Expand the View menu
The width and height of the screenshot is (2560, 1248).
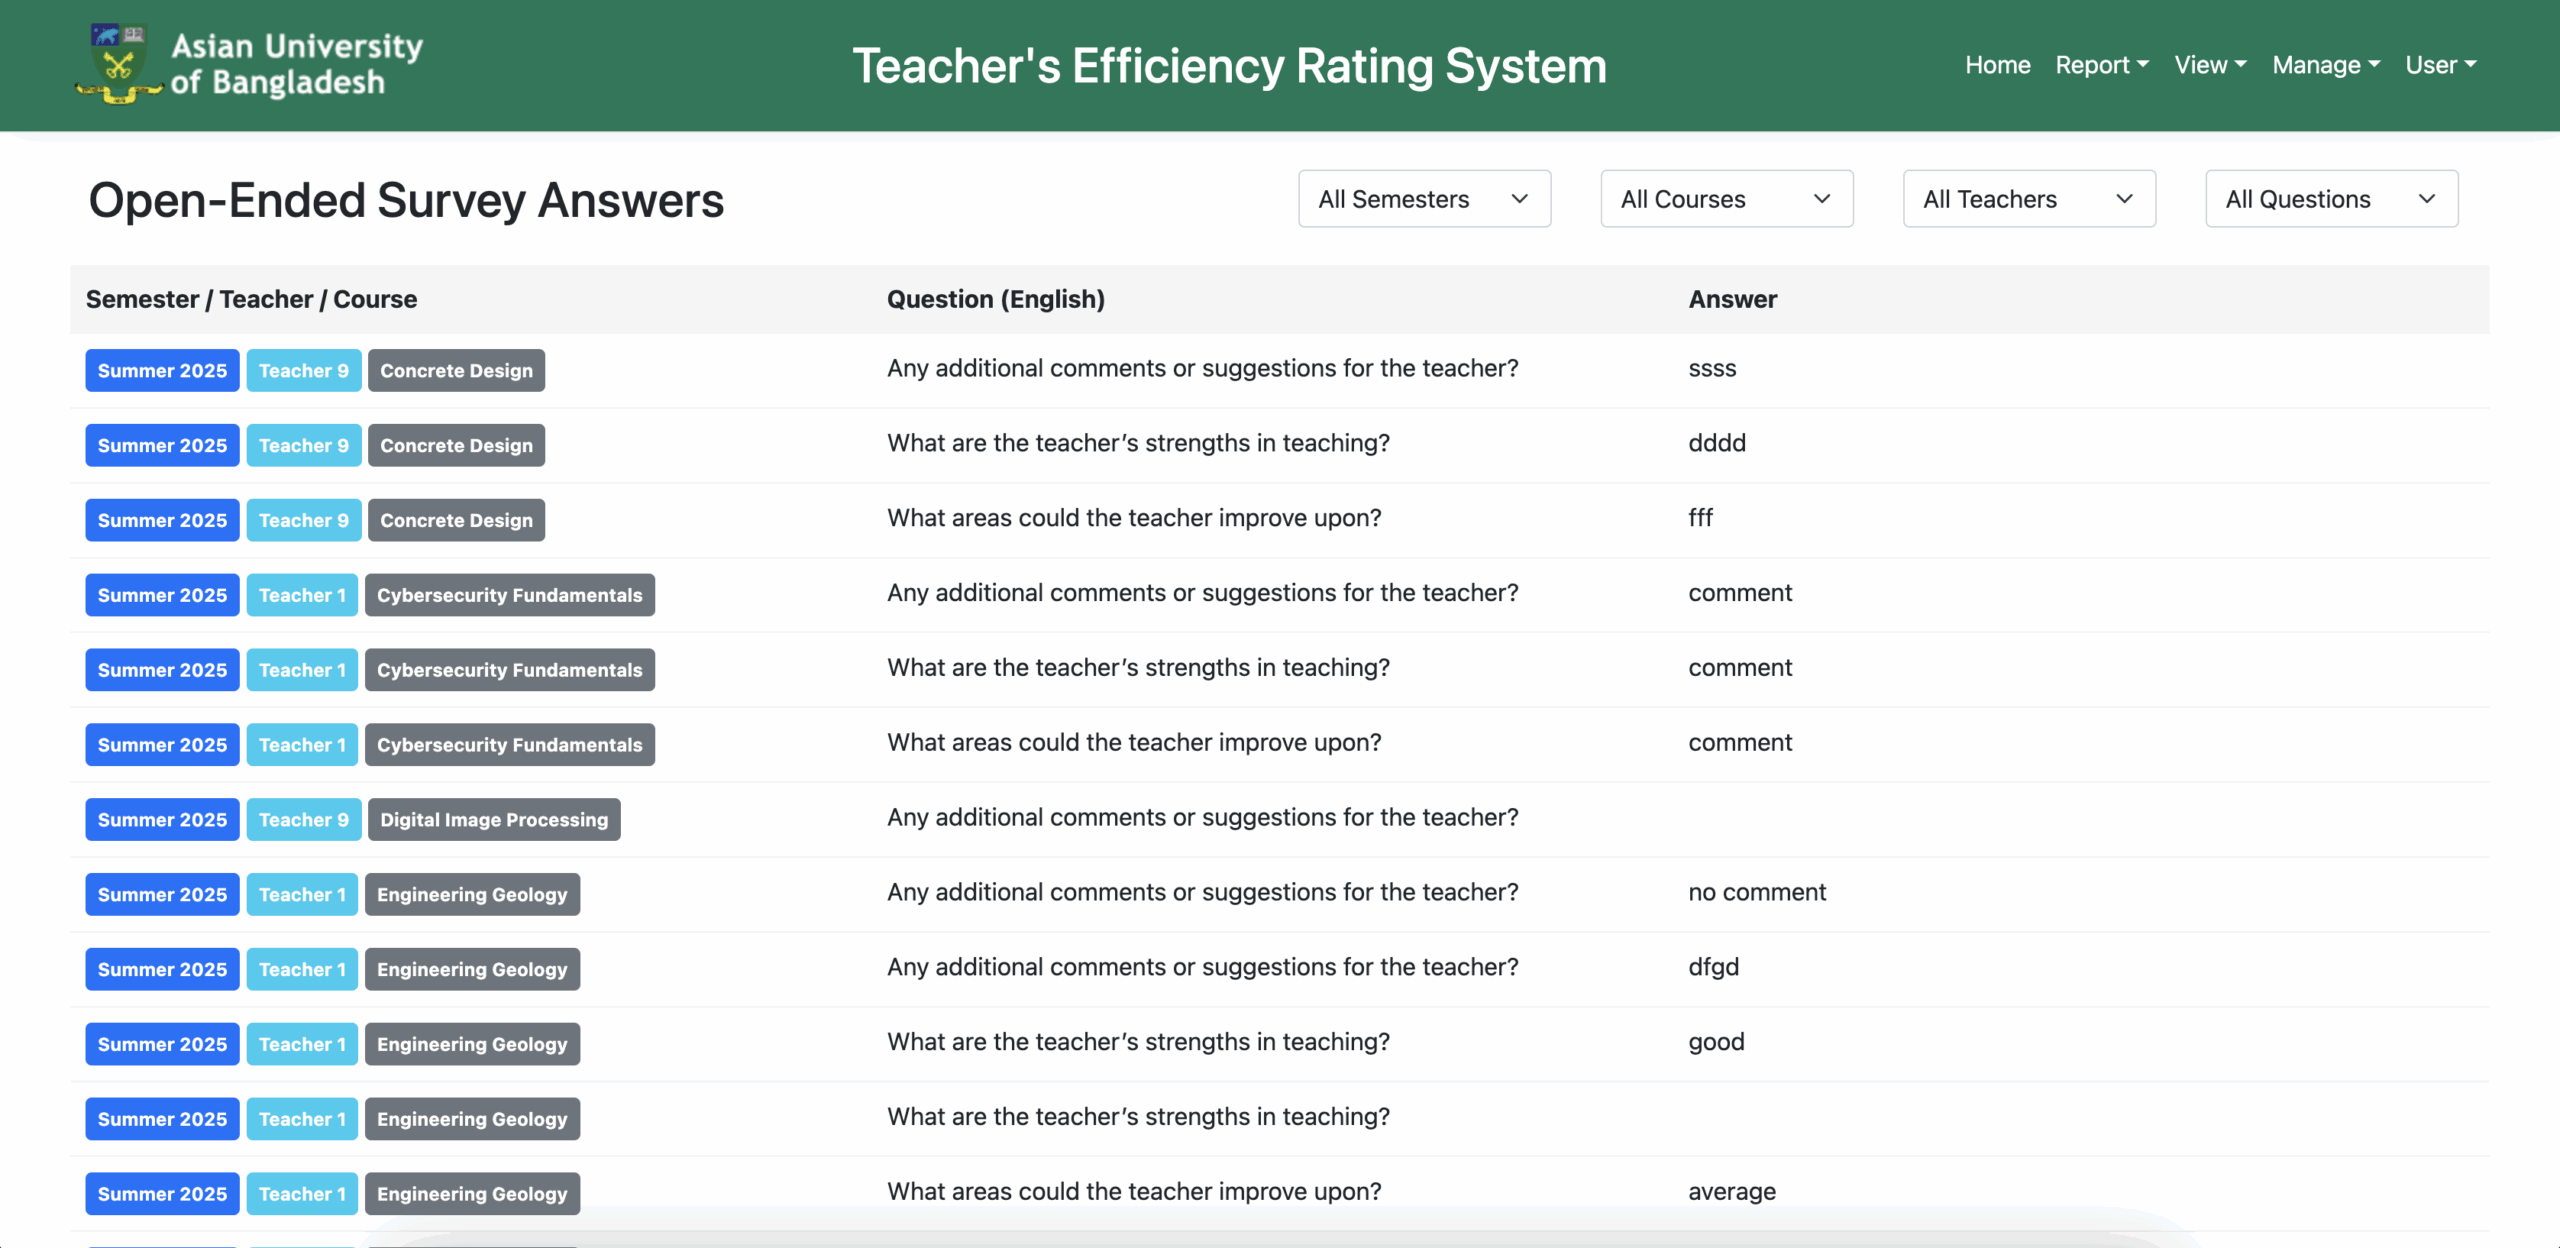click(2210, 65)
